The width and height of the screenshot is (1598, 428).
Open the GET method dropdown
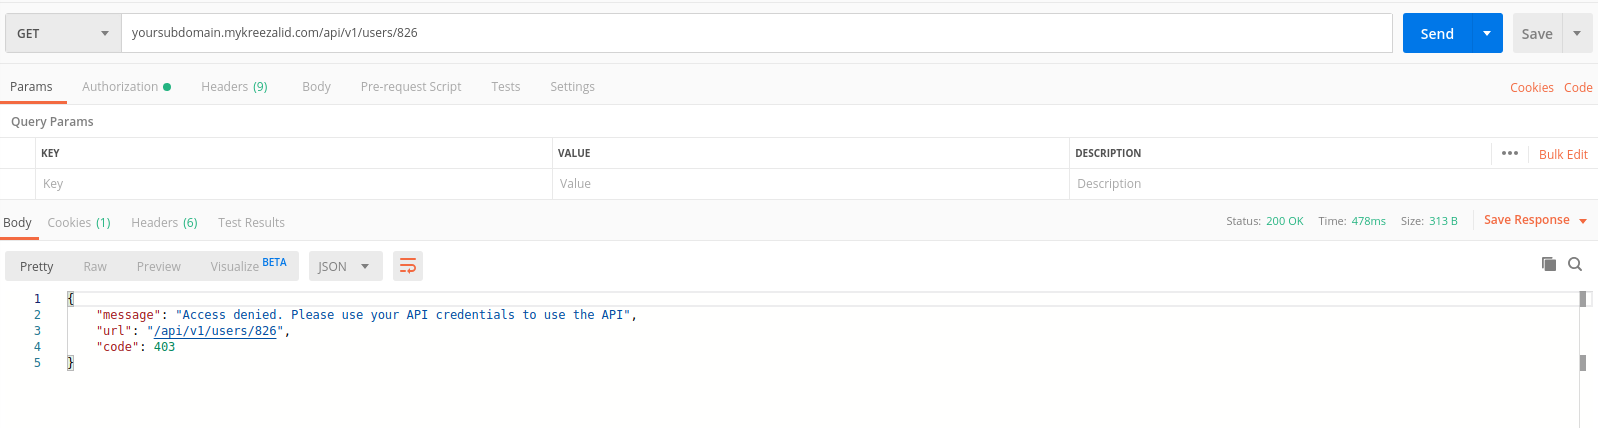coord(63,33)
